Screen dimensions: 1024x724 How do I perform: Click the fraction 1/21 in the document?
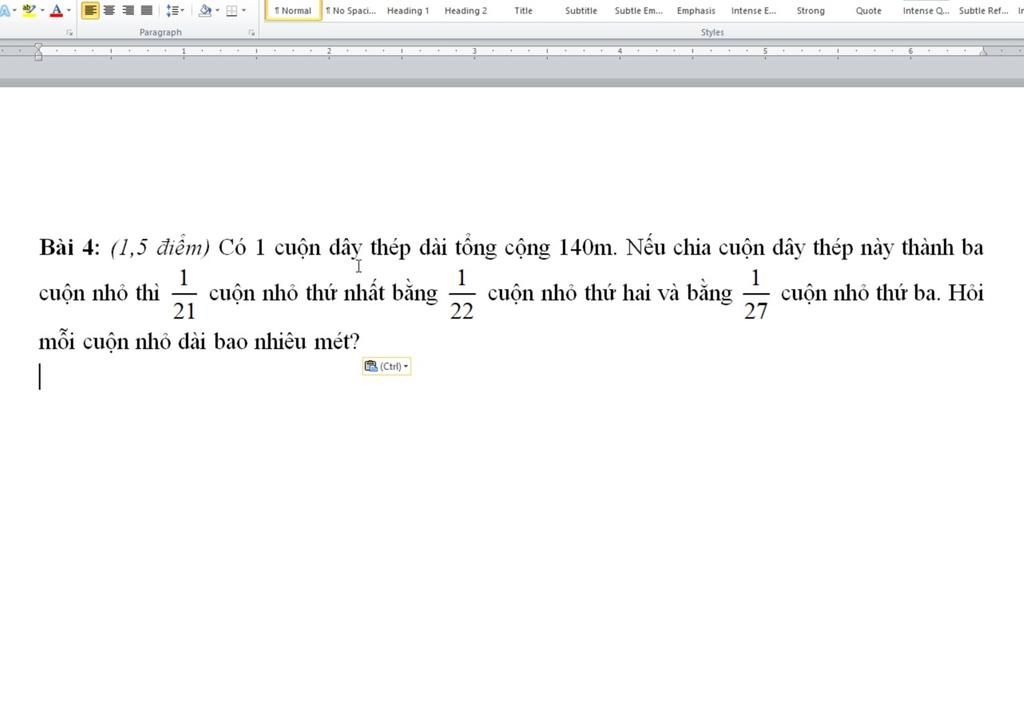pyautogui.click(x=184, y=294)
